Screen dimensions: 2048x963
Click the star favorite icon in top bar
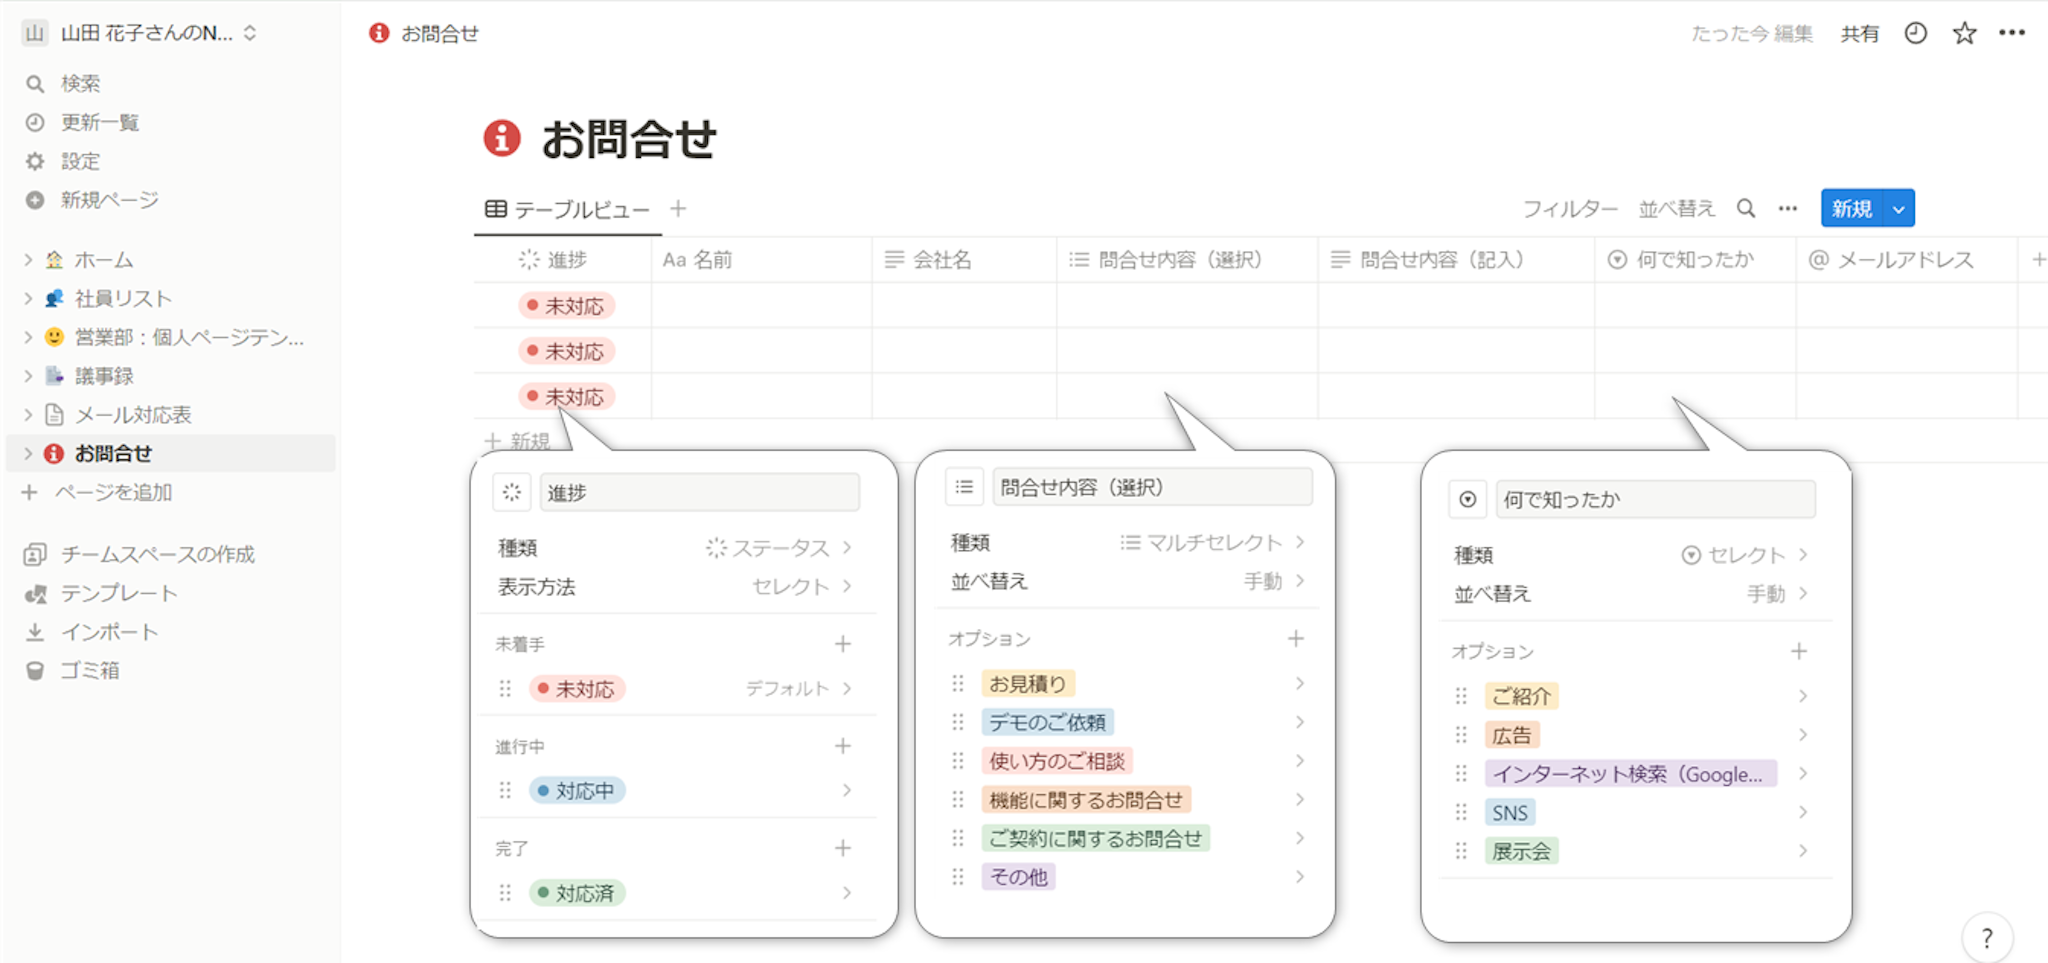1964,33
